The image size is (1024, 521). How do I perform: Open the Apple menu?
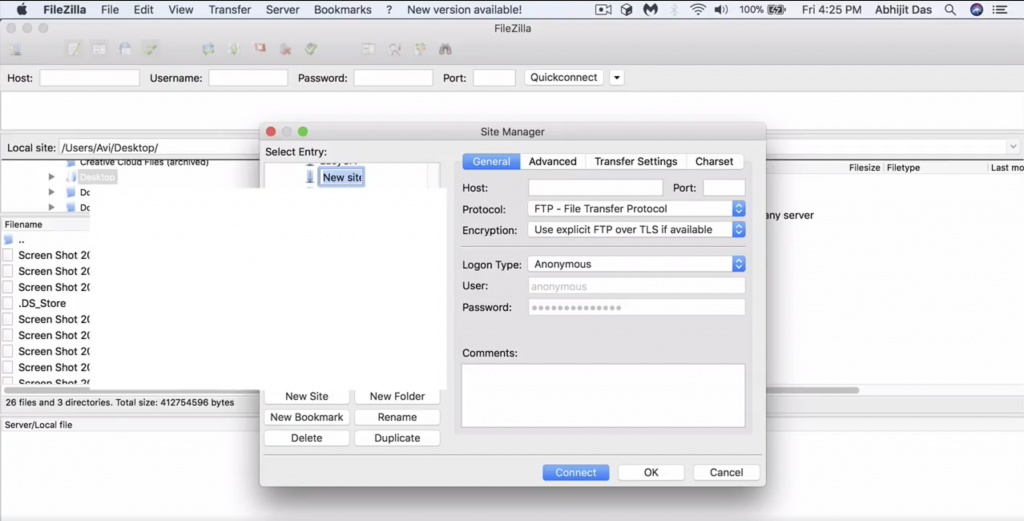(x=22, y=10)
